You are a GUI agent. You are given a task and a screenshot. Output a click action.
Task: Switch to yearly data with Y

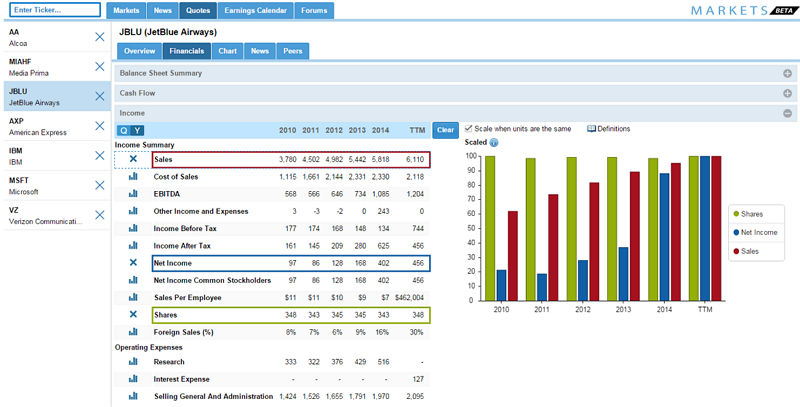click(x=137, y=131)
